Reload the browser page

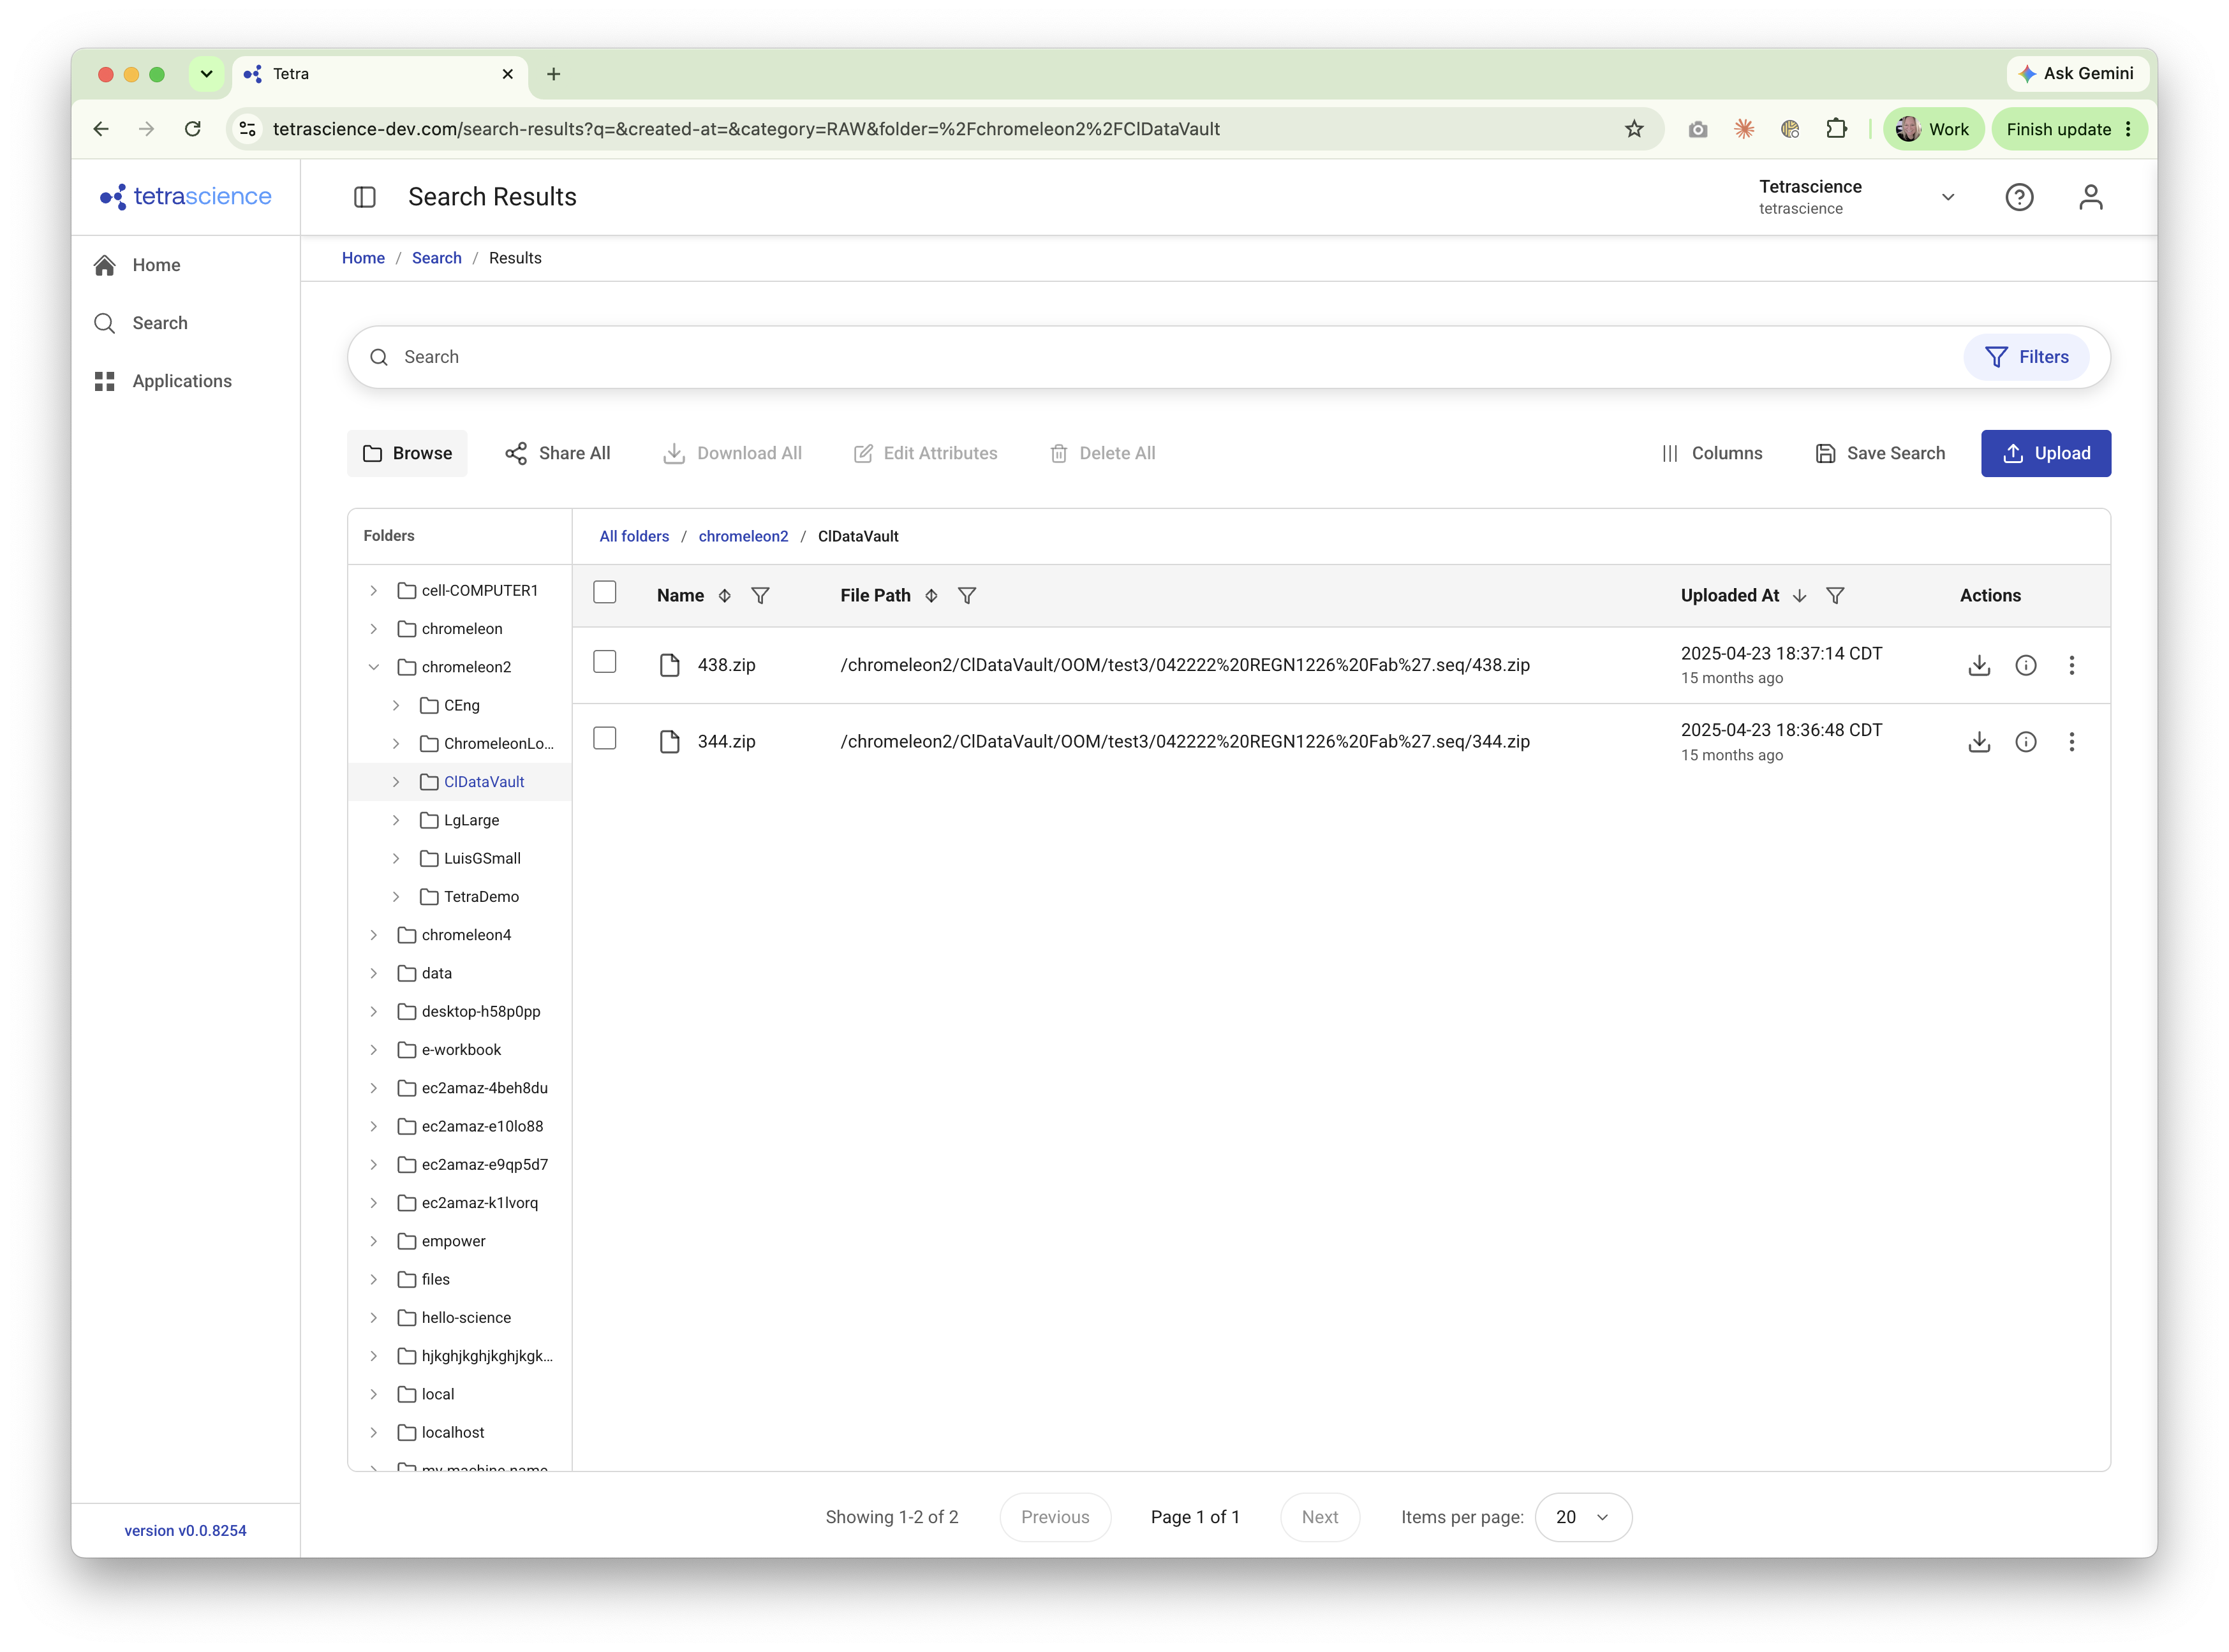[193, 129]
